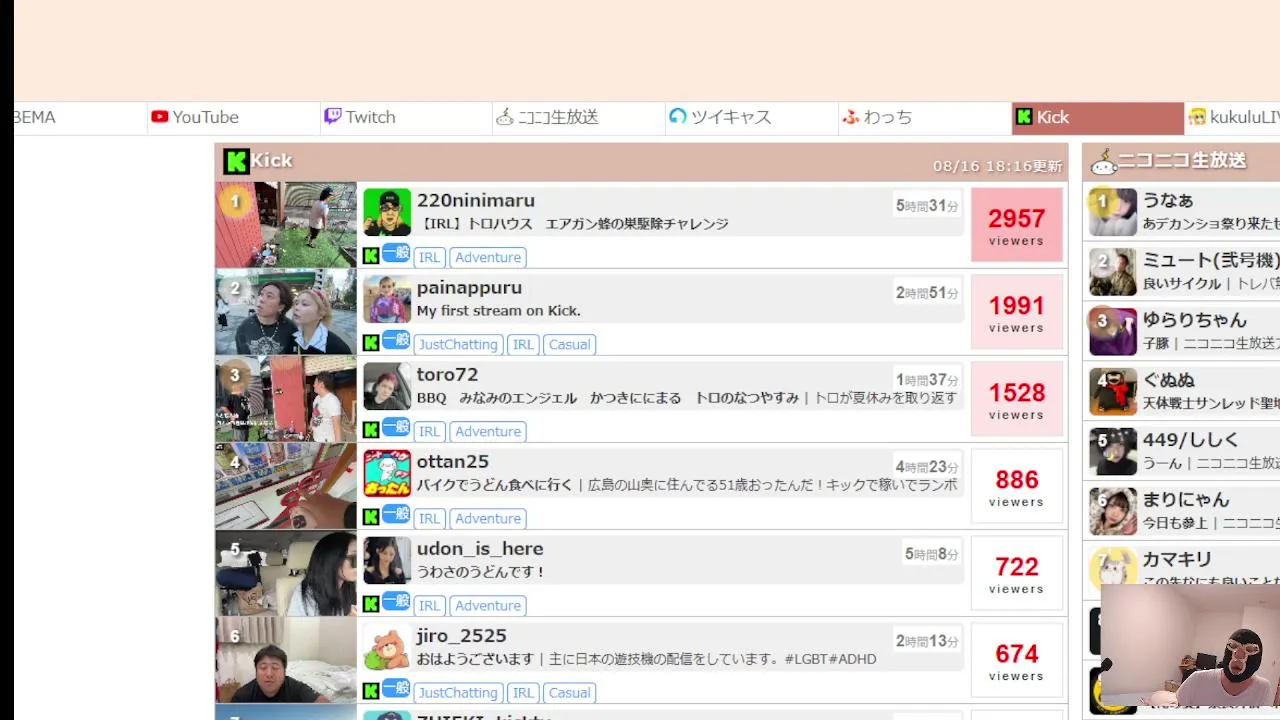Open 220ninimaru stream thumbnail
The image size is (1280, 720).
[x=286, y=225]
